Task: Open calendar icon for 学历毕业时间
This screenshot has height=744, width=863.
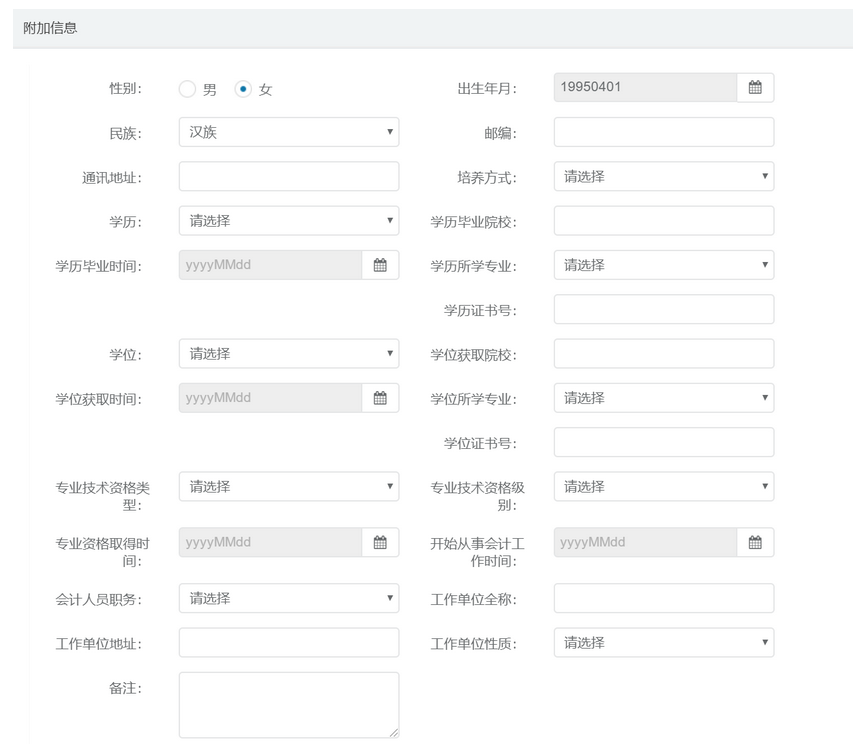Action: tap(380, 265)
